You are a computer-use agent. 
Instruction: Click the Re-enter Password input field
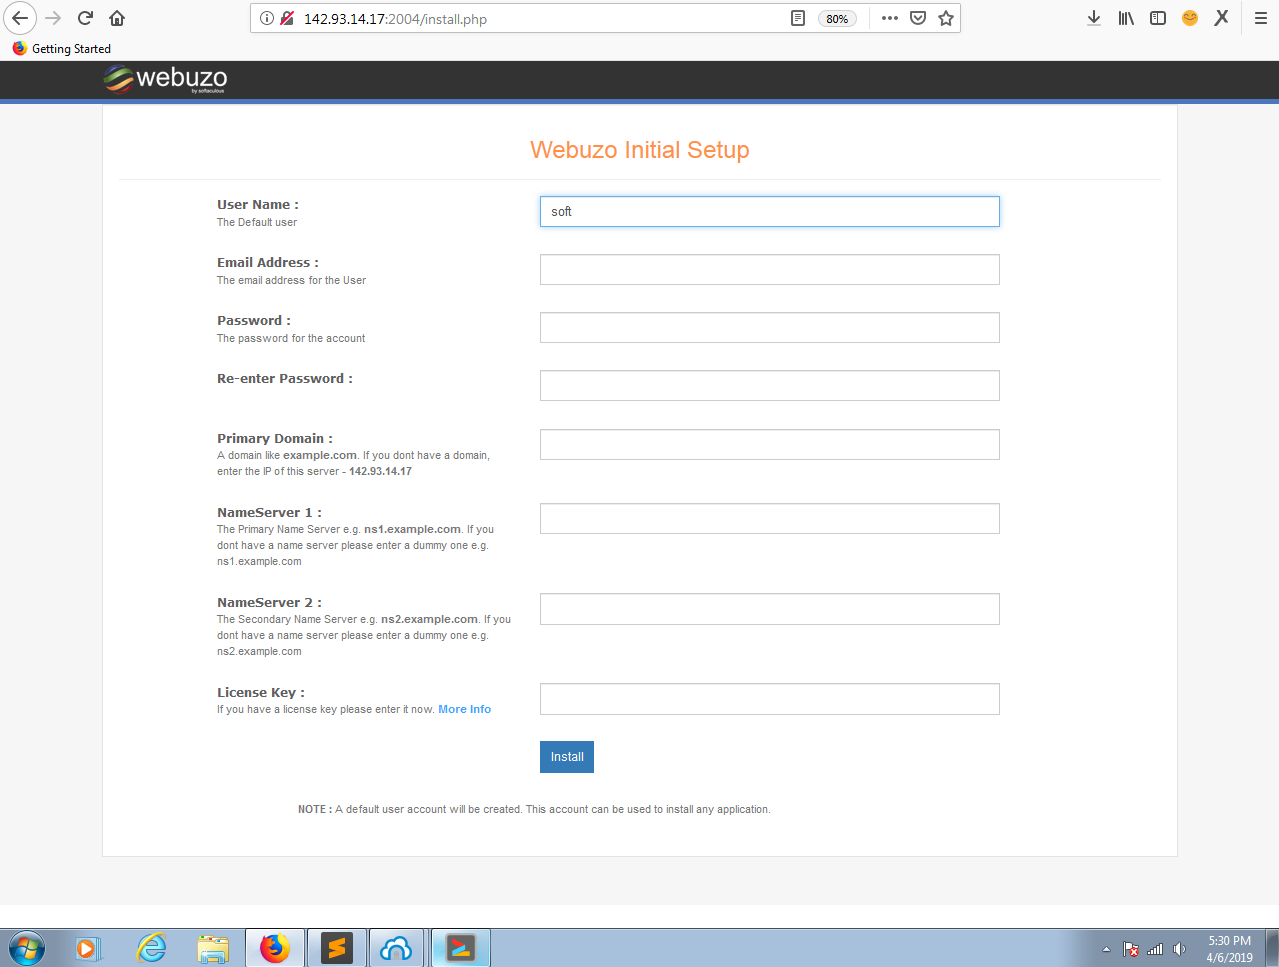point(770,385)
